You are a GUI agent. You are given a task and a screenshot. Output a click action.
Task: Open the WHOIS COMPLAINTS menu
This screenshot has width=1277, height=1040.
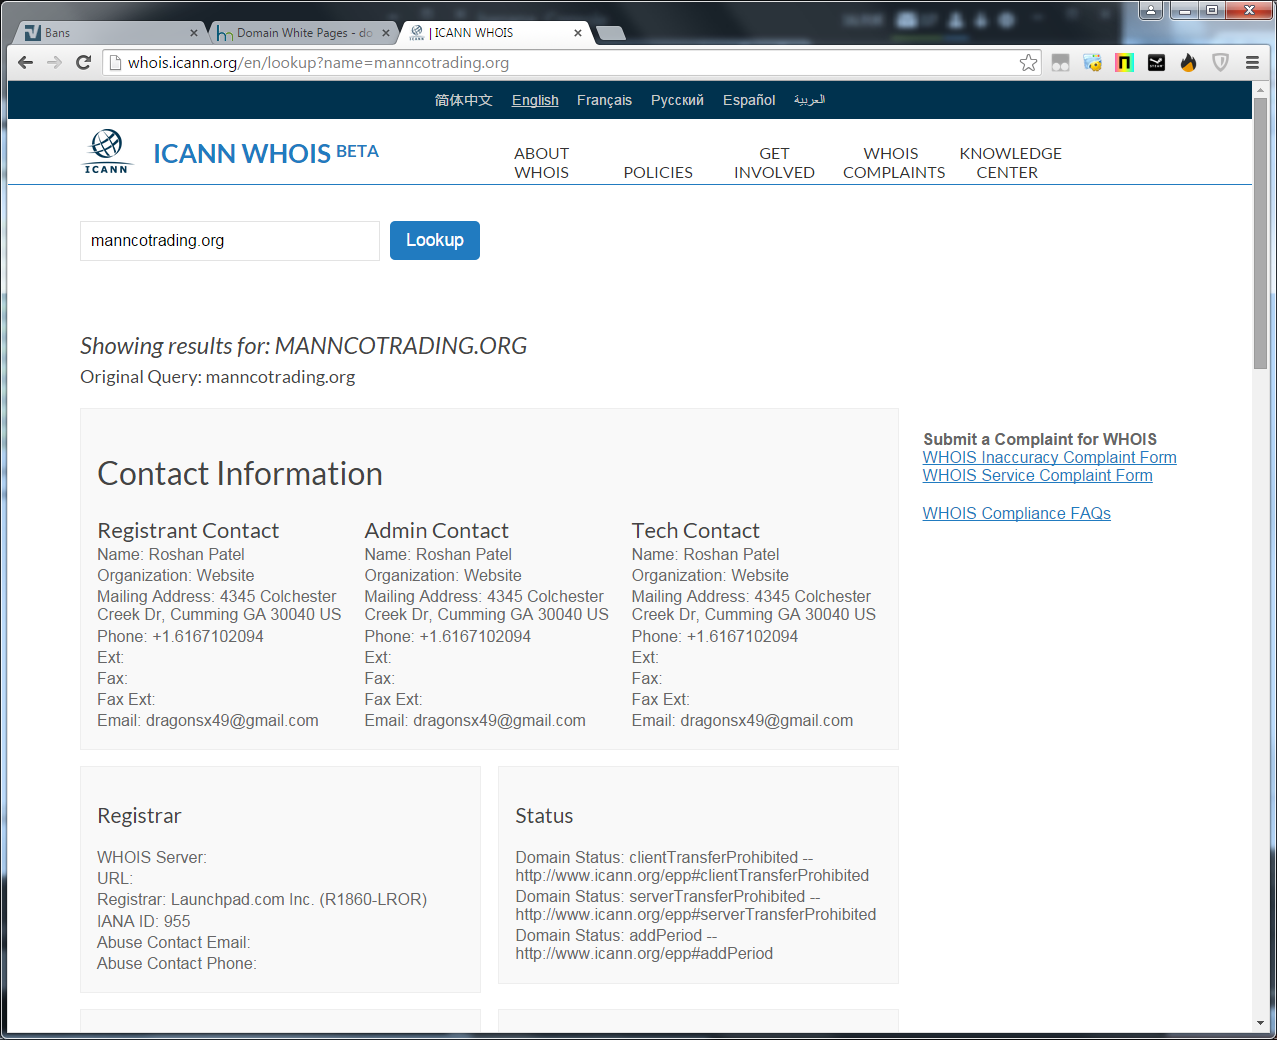pos(893,163)
